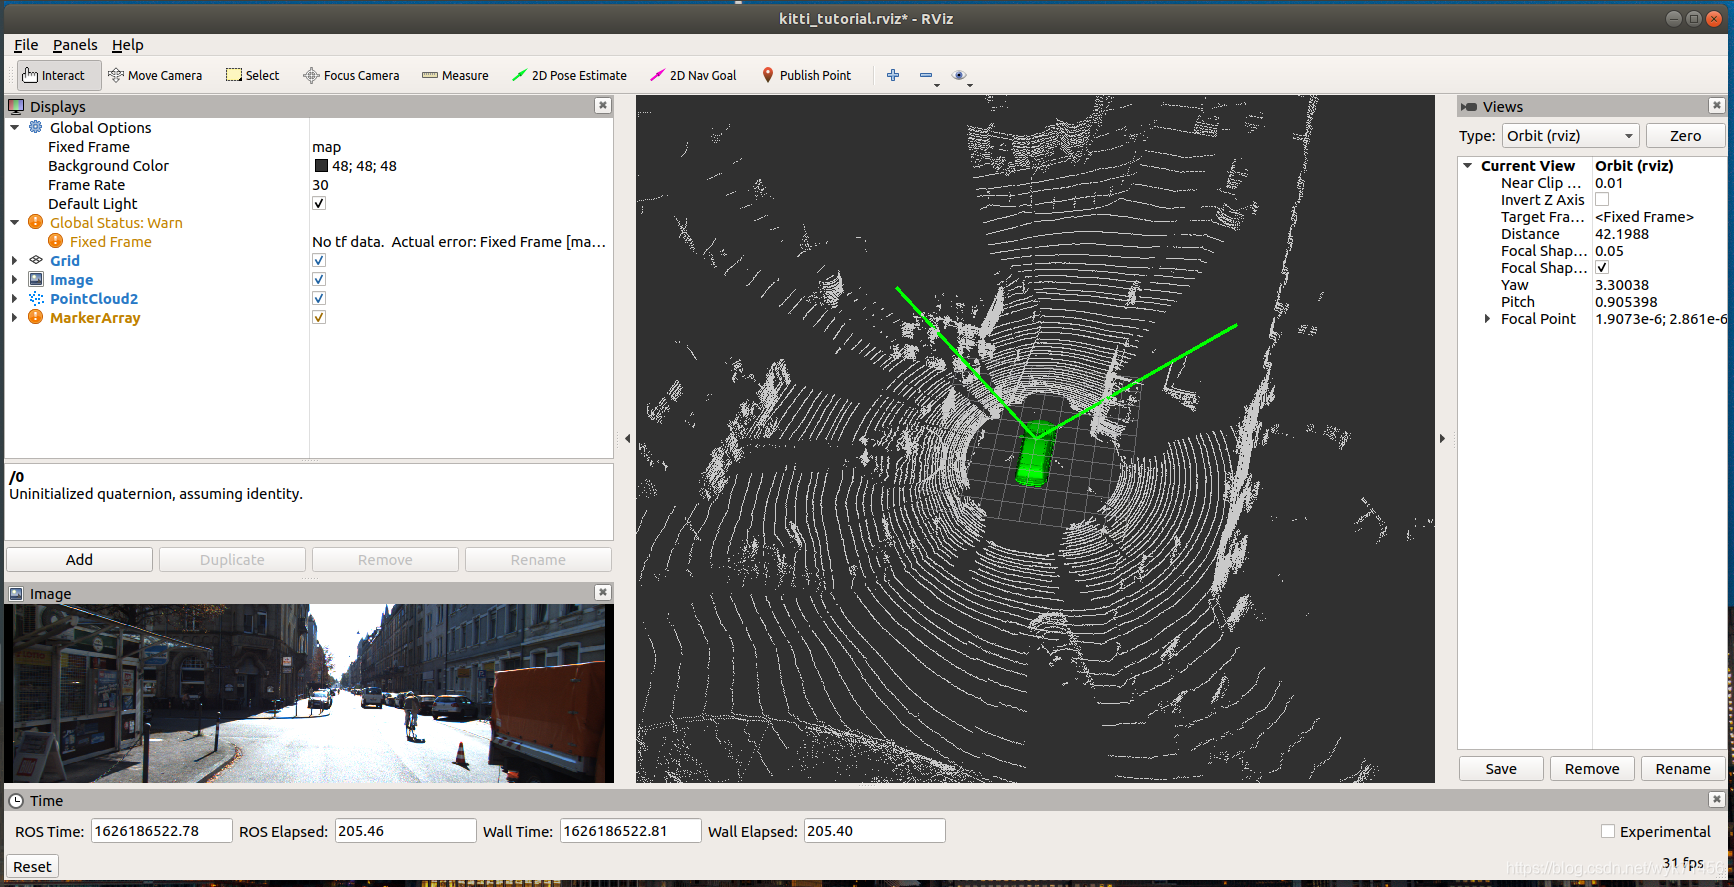
Task: Click the Reset time button
Action: (x=32, y=866)
